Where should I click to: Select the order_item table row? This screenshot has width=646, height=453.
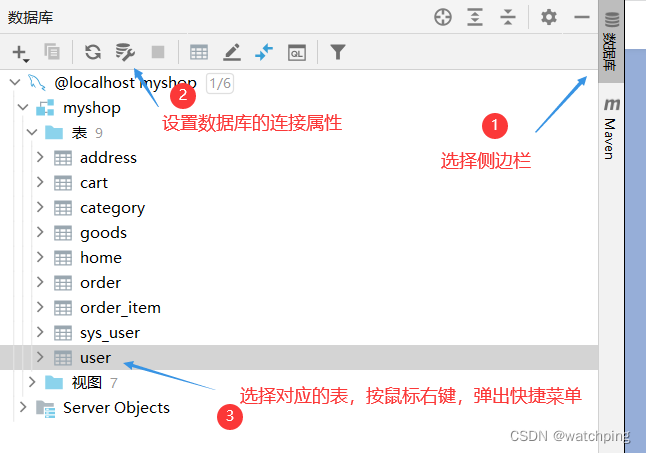299,308
